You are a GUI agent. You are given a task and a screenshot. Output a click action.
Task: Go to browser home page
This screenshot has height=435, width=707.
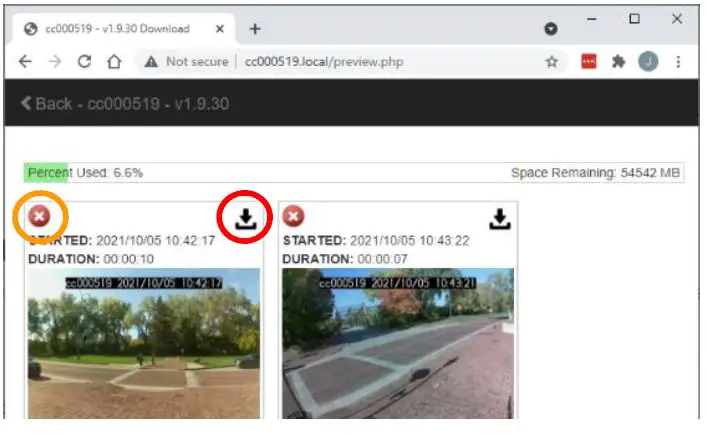click(x=114, y=61)
